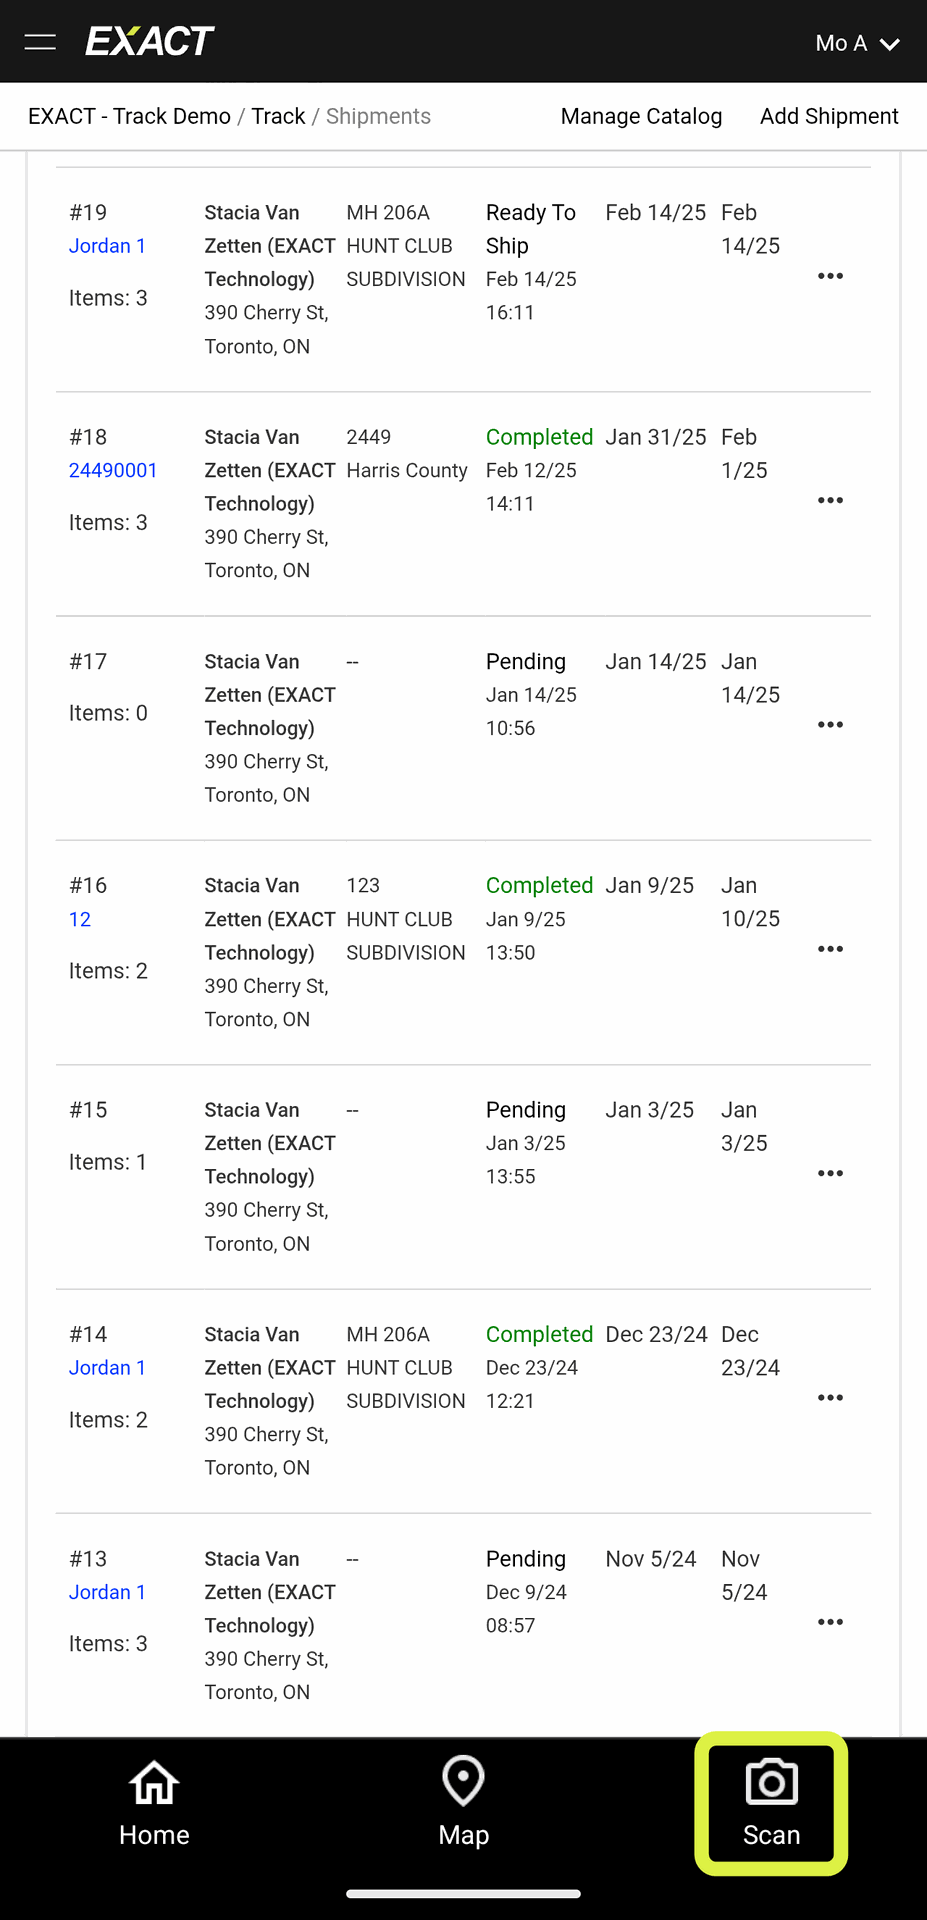The width and height of the screenshot is (927, 1920).
Task: Open order link 24490001
Action: click(113, 470)
